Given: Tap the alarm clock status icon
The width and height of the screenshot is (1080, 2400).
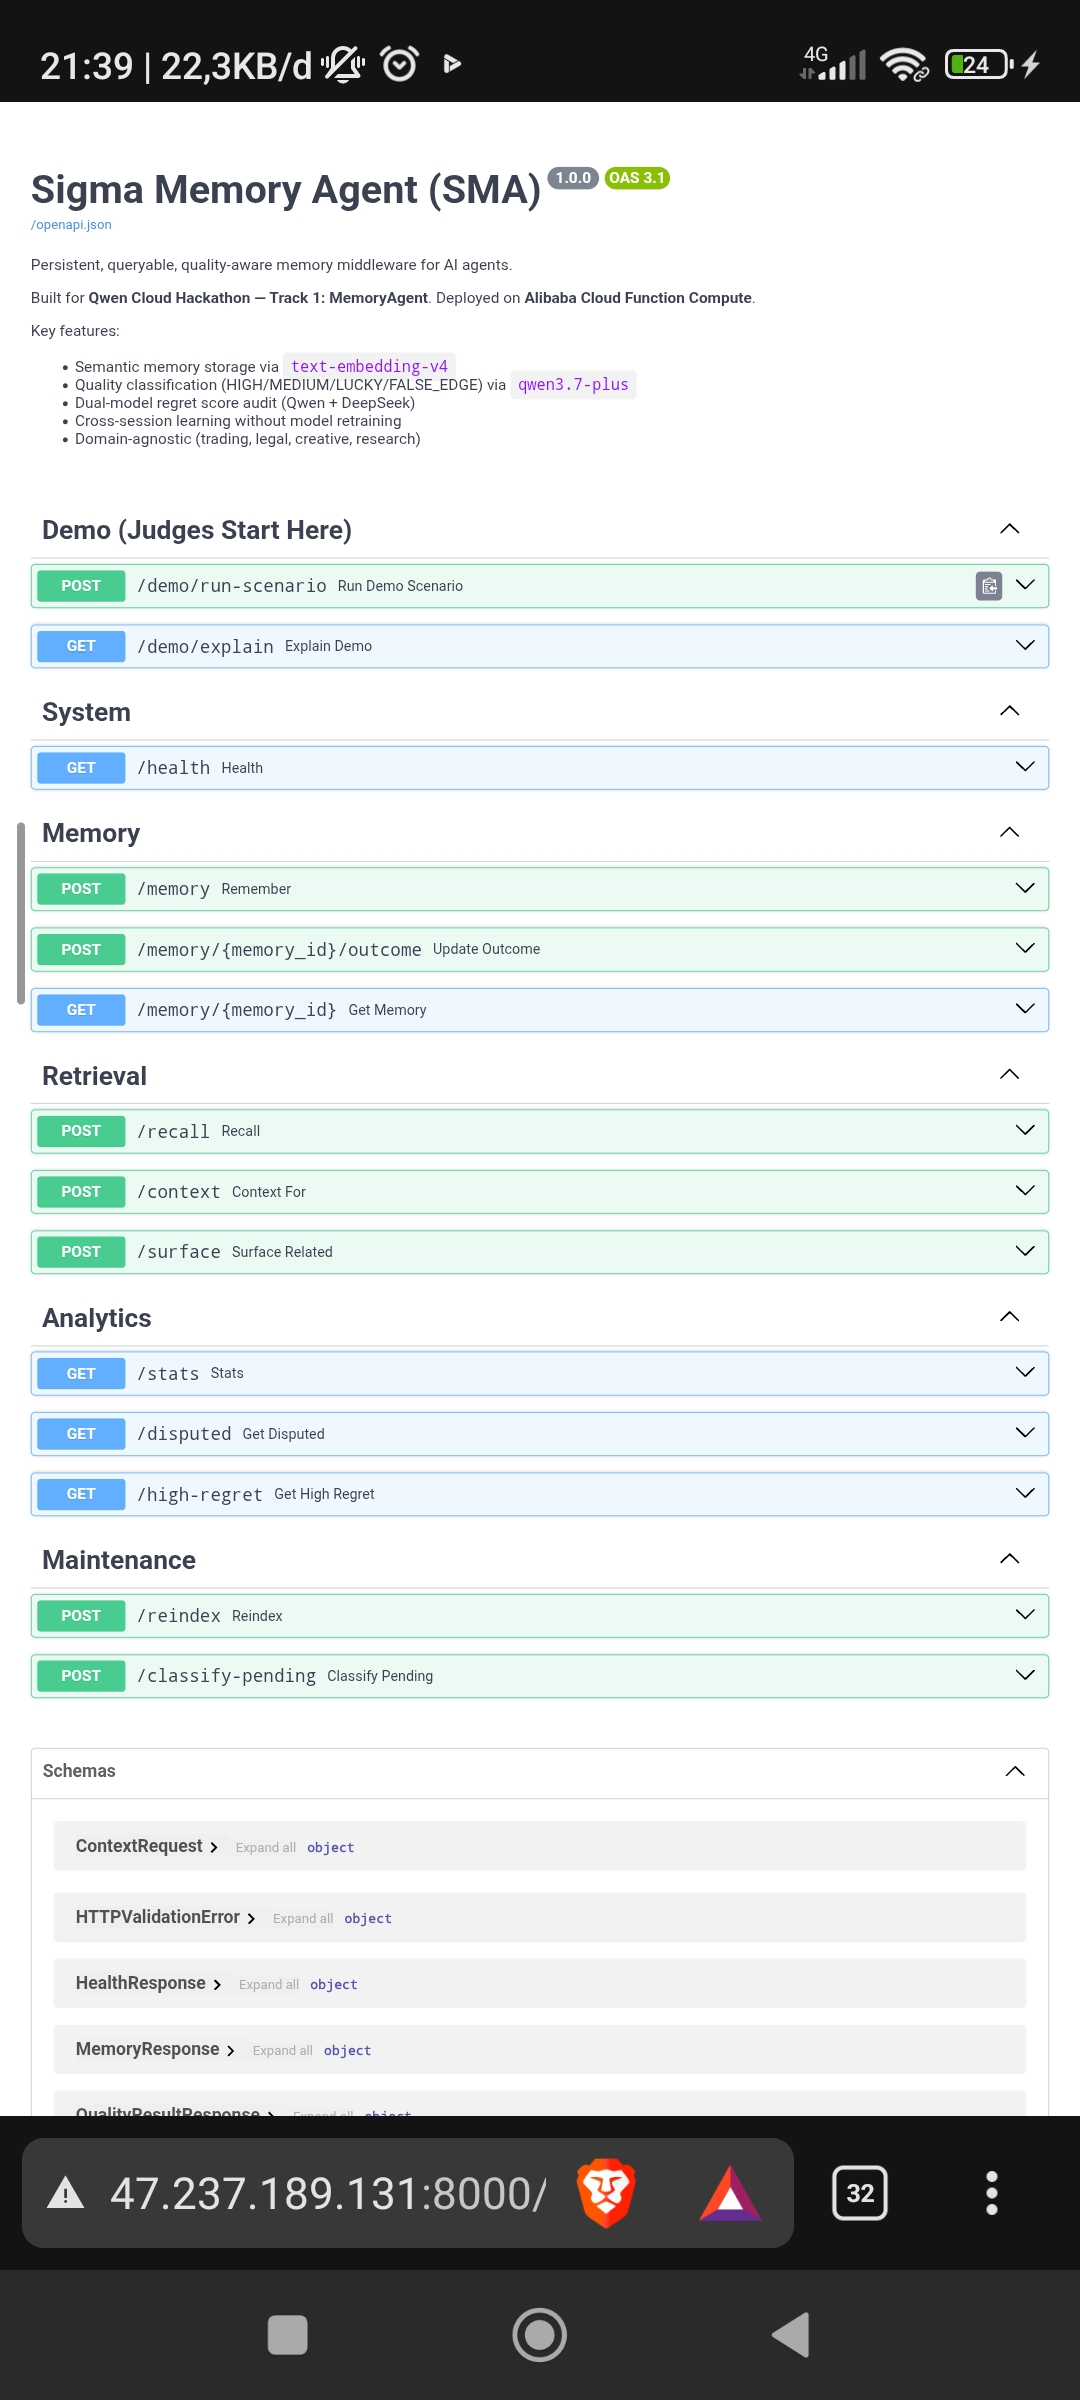Looking at the screenshot, I should 400,64.
